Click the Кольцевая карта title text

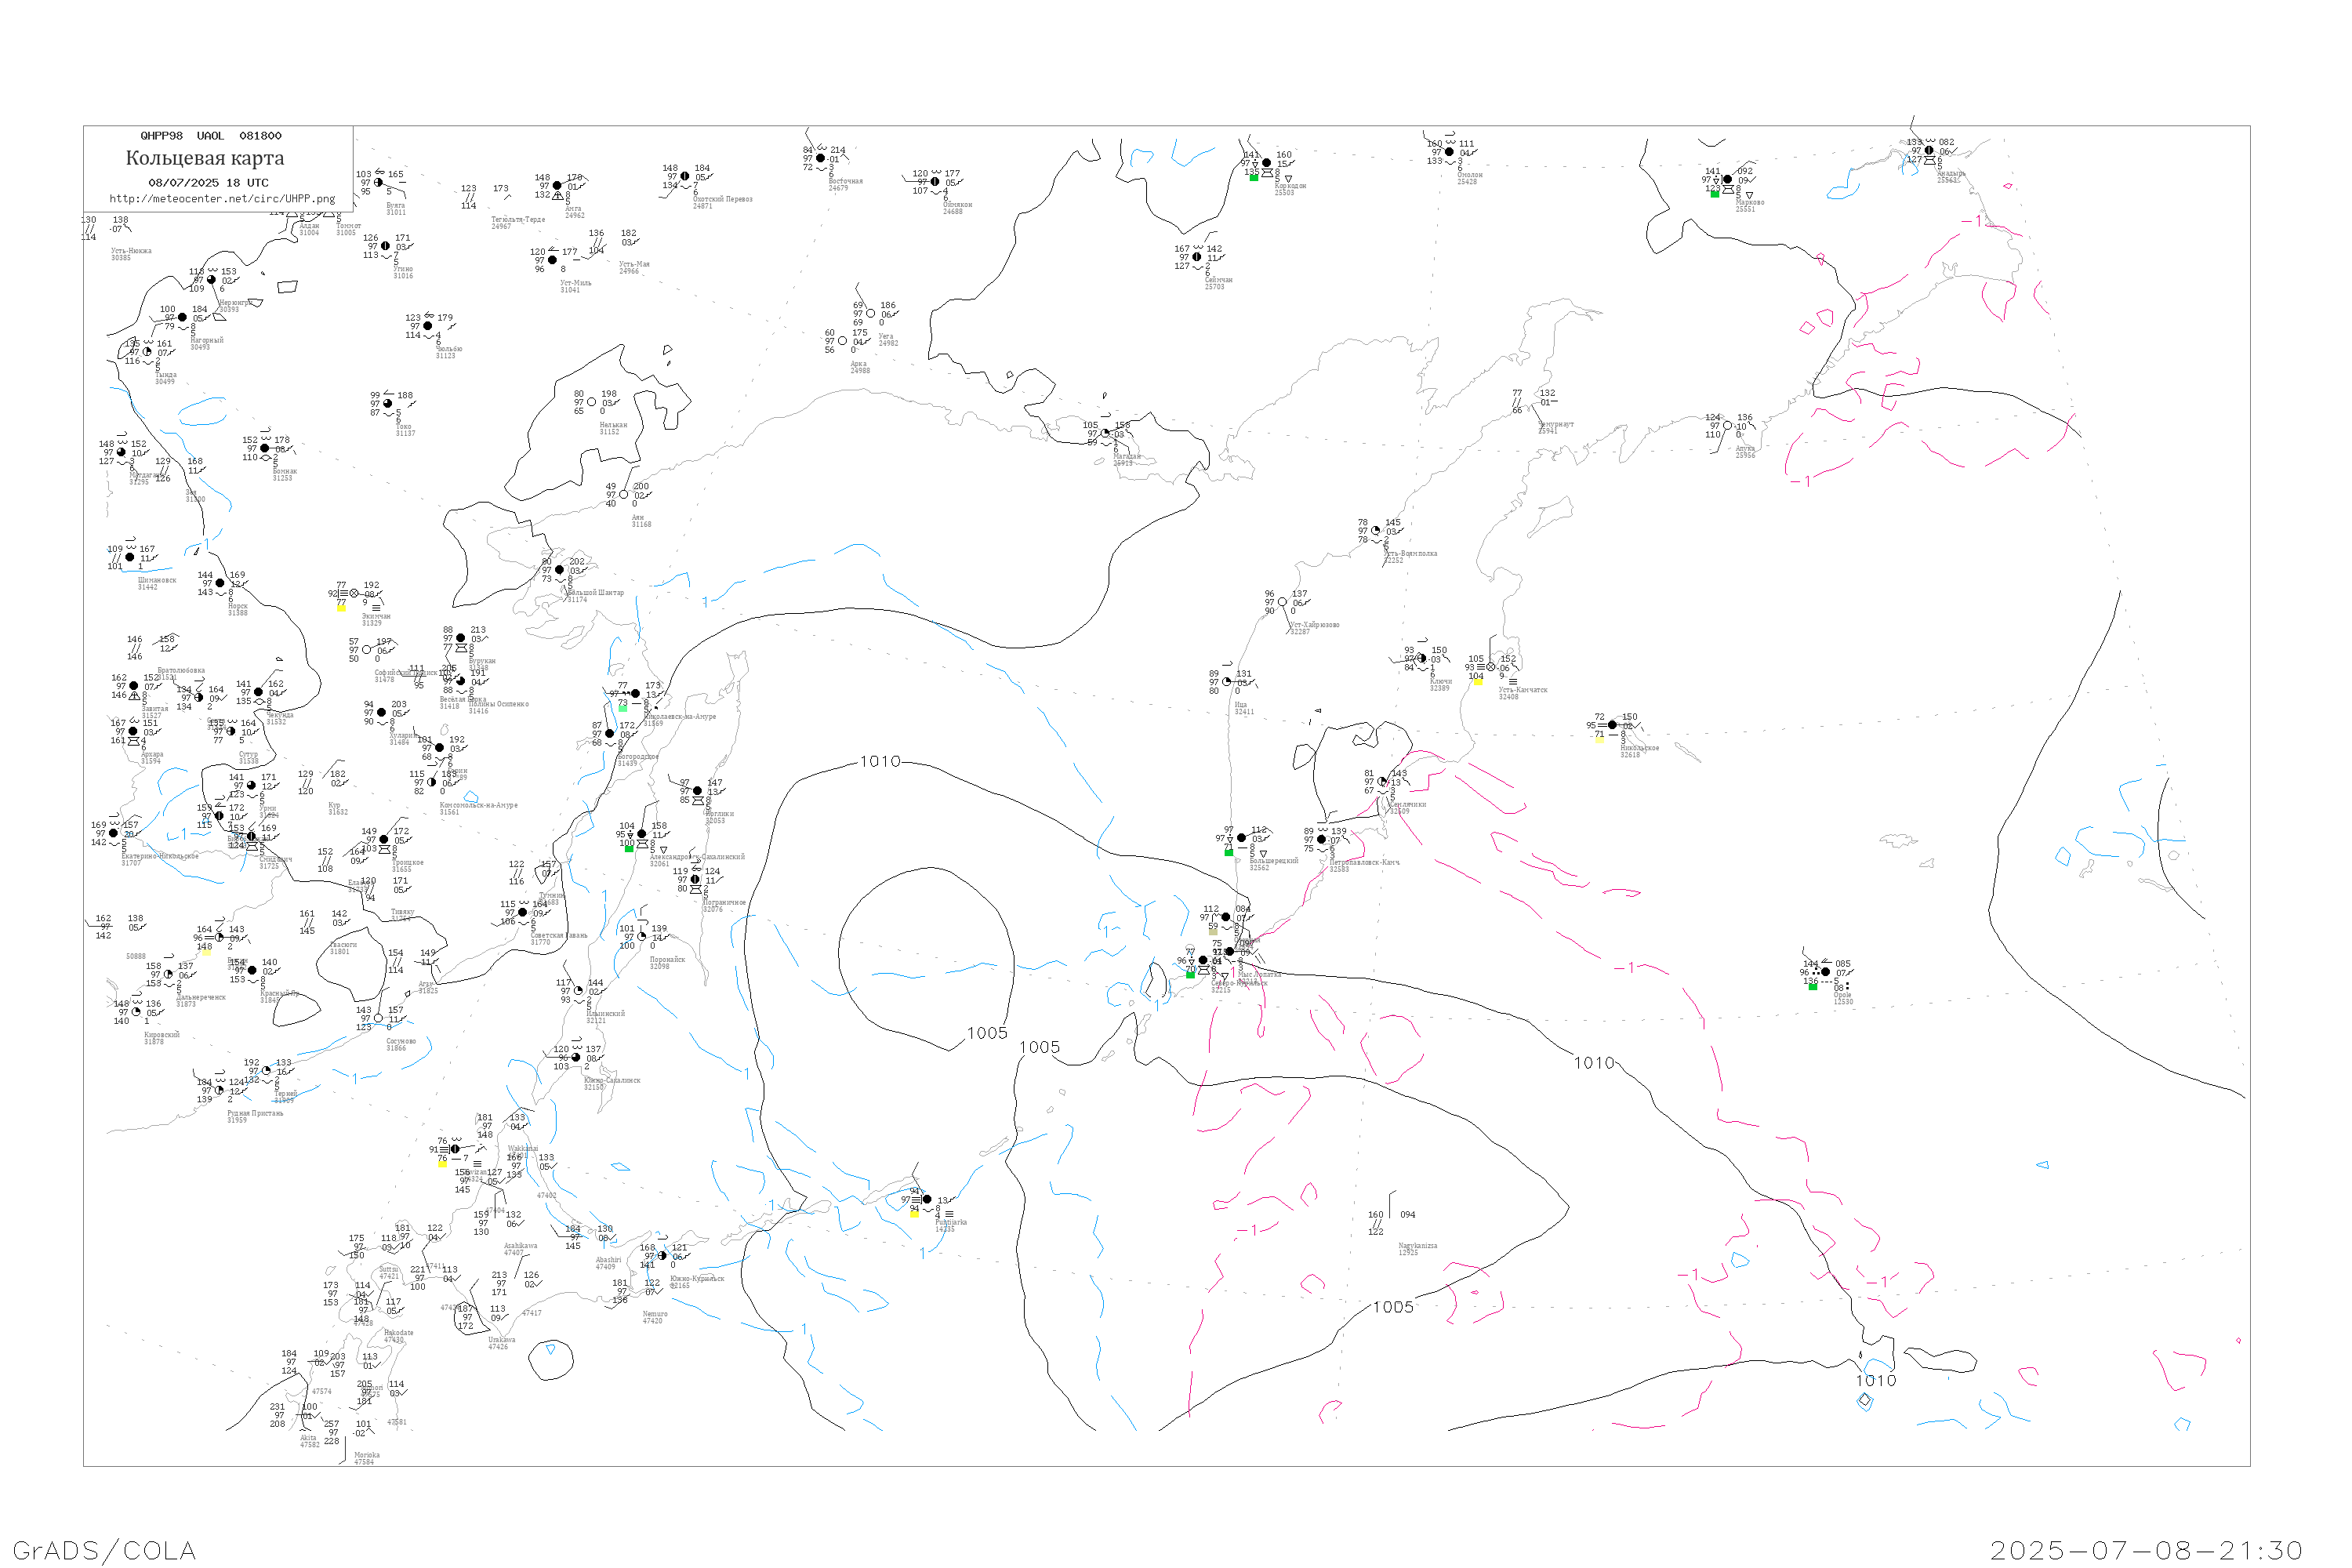205,158
